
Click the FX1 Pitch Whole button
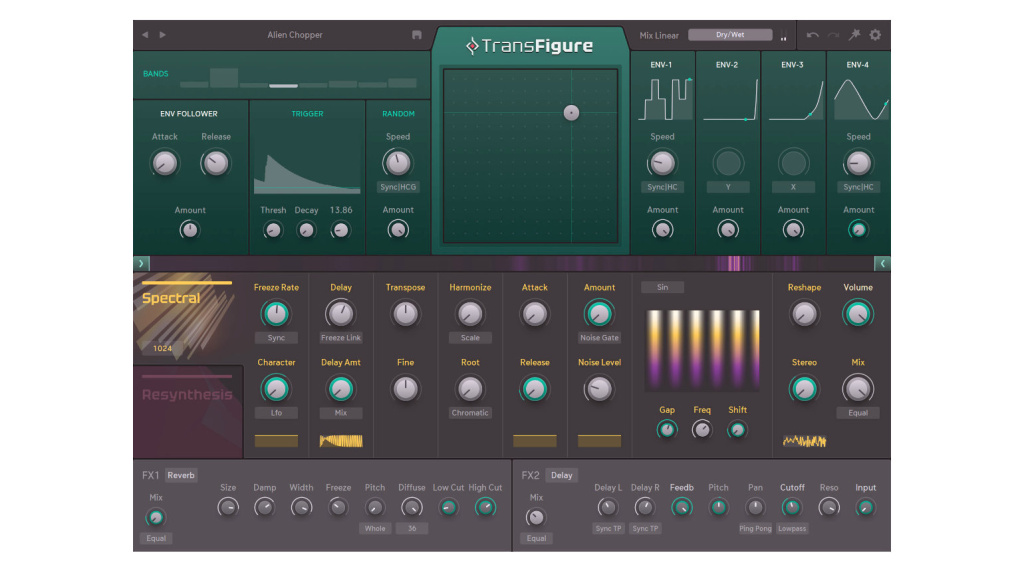tap(375, 528)
